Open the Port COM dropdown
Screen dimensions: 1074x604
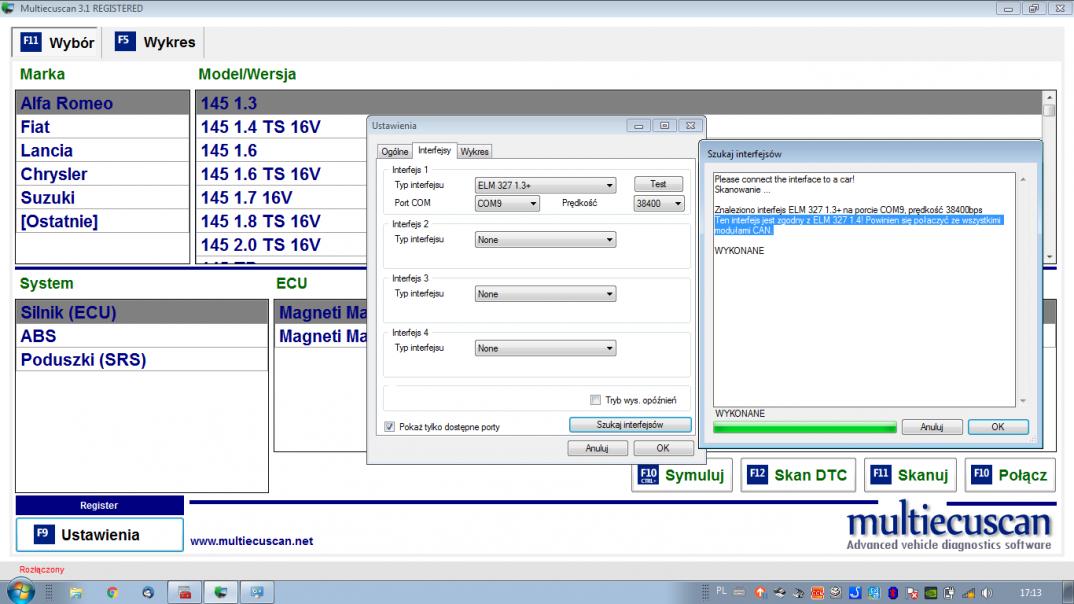pyautogui.click(x=507, y=203)
